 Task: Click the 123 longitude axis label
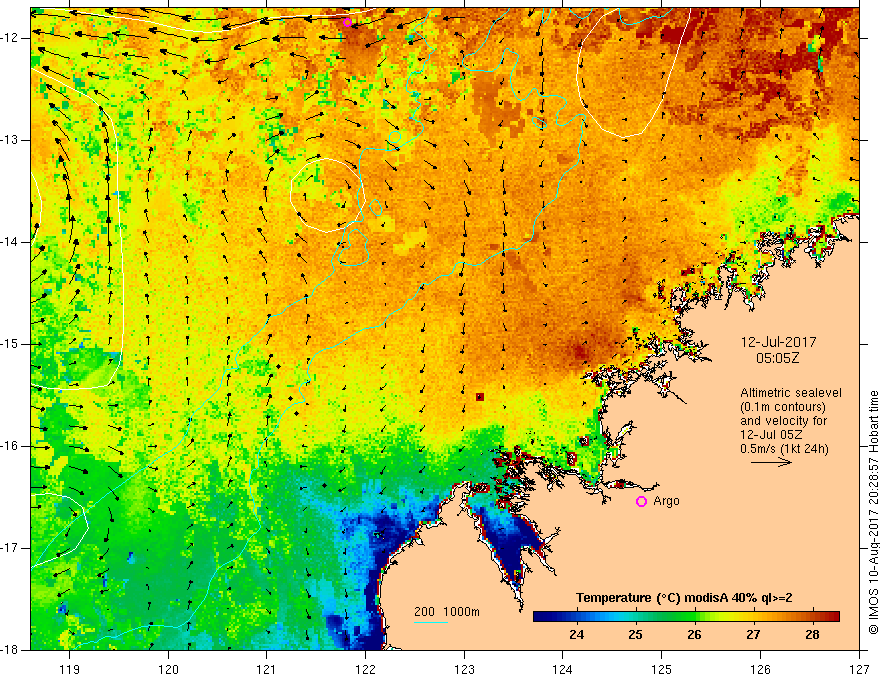[464, 669]
